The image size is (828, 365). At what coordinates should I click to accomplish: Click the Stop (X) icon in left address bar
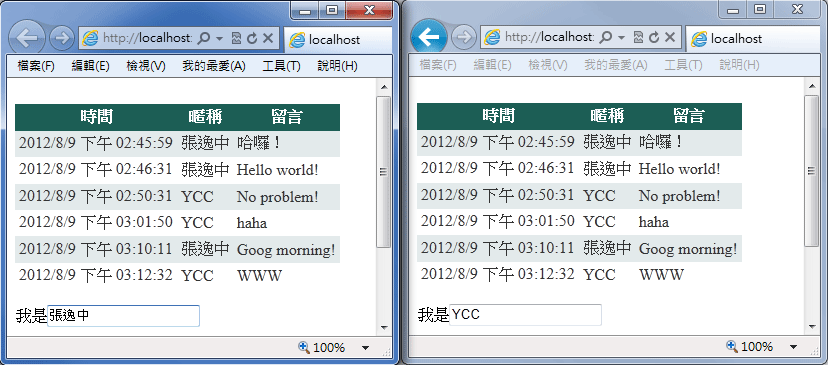tap(268, 38)
